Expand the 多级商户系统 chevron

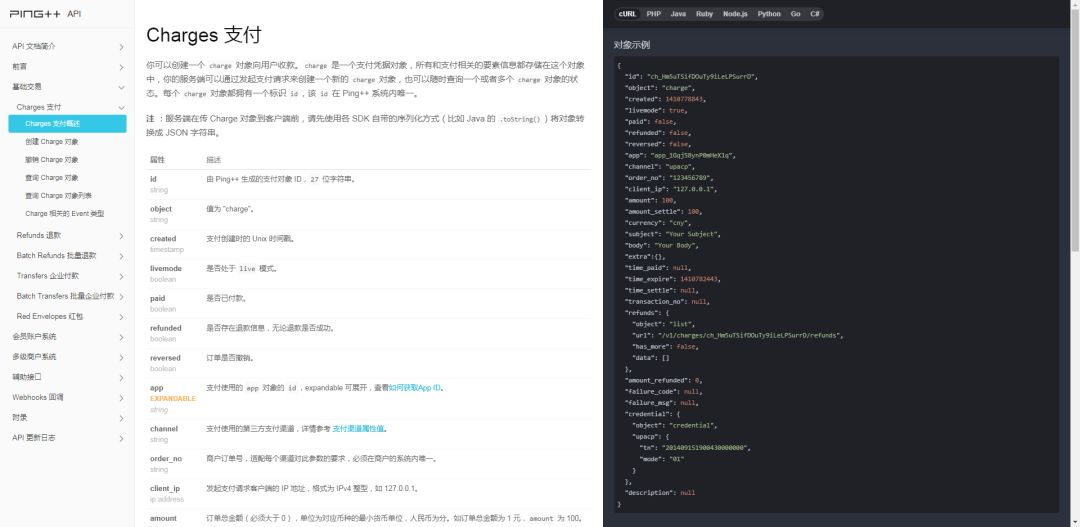click(x=121, y=357)
